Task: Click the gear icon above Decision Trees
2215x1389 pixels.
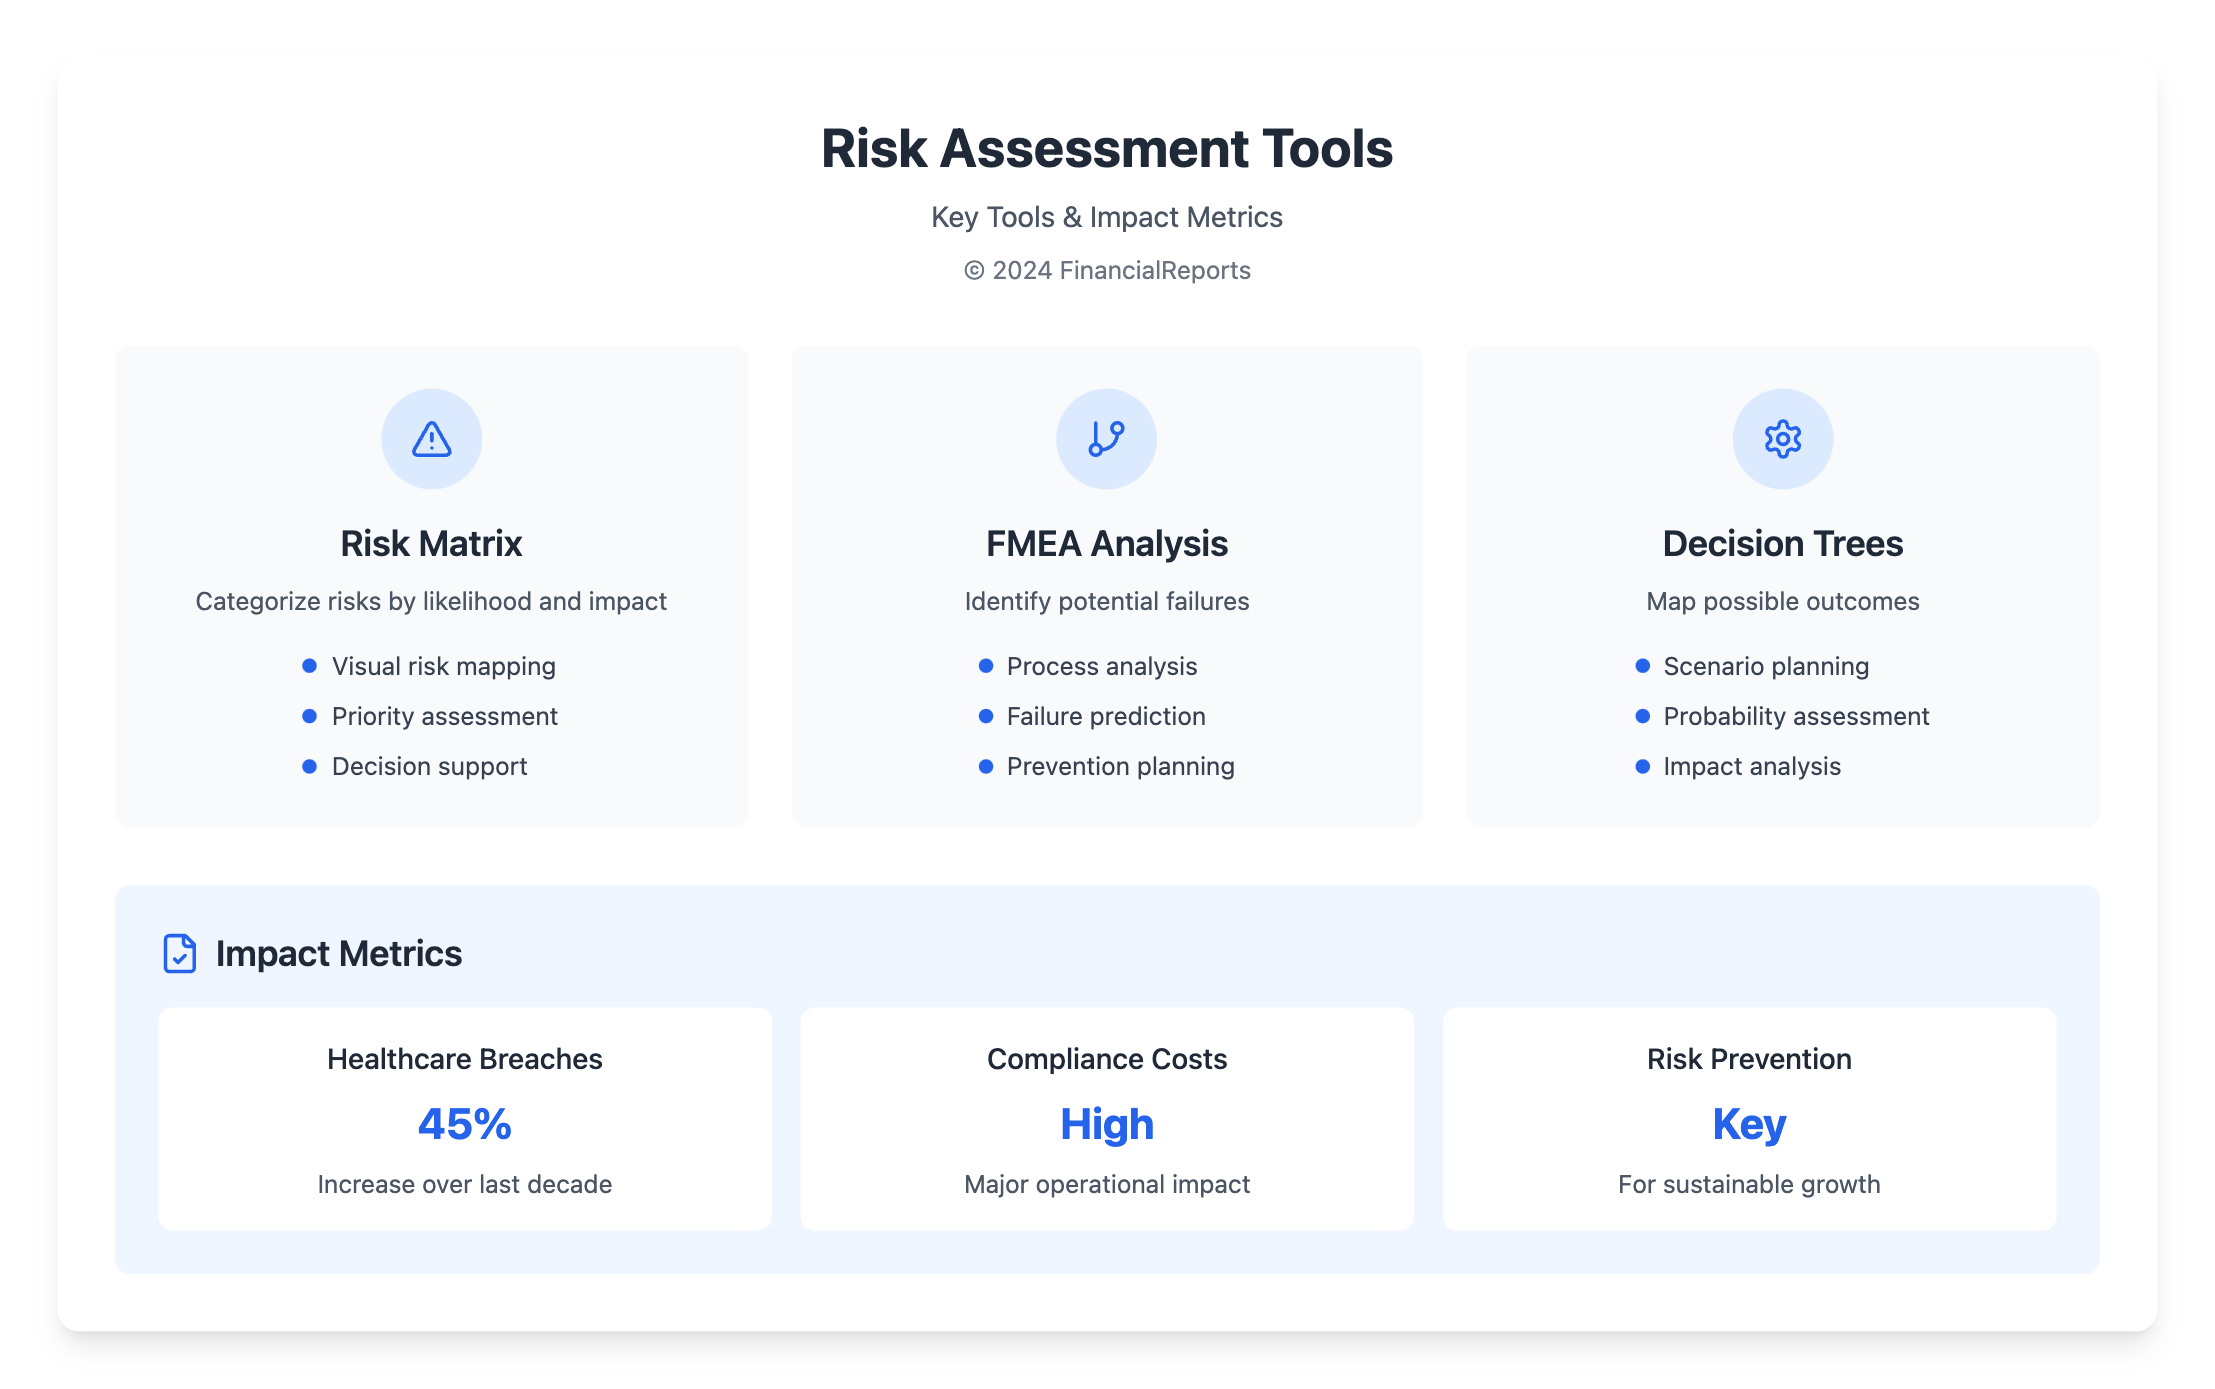Action: point(1782,439)
